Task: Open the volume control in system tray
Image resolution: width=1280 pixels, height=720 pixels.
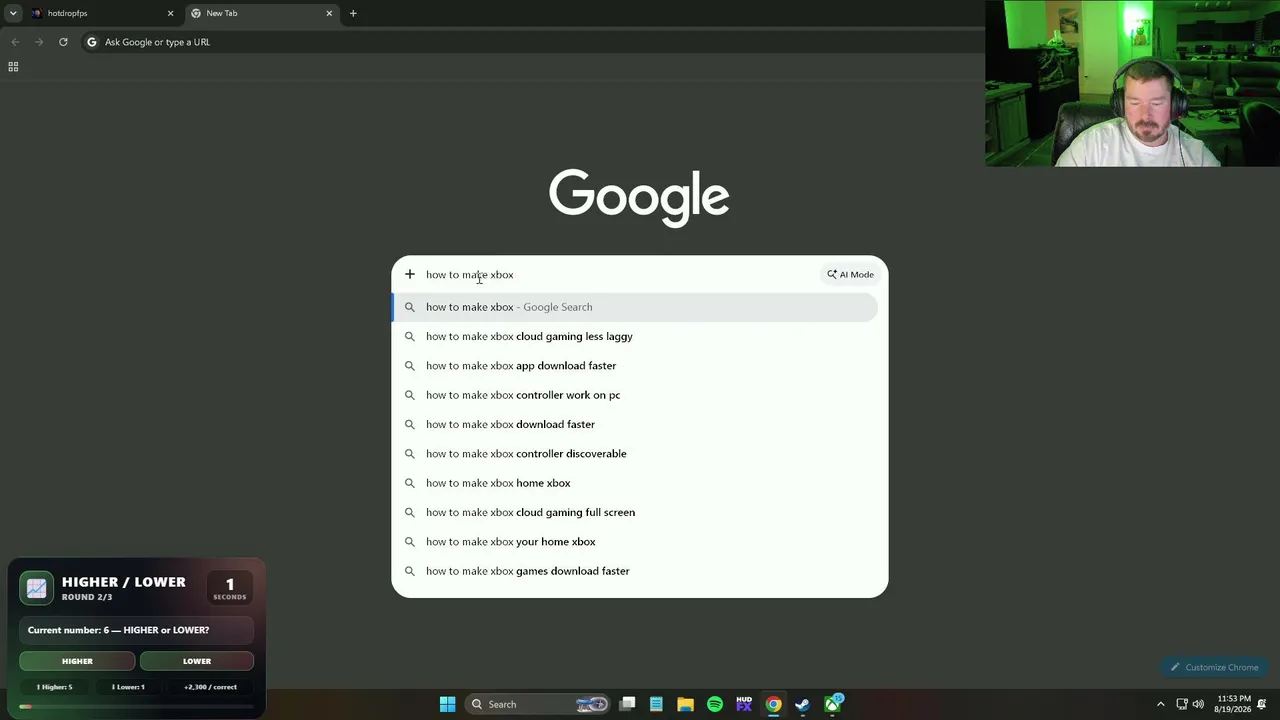Action: click(x=1198, y=704)
